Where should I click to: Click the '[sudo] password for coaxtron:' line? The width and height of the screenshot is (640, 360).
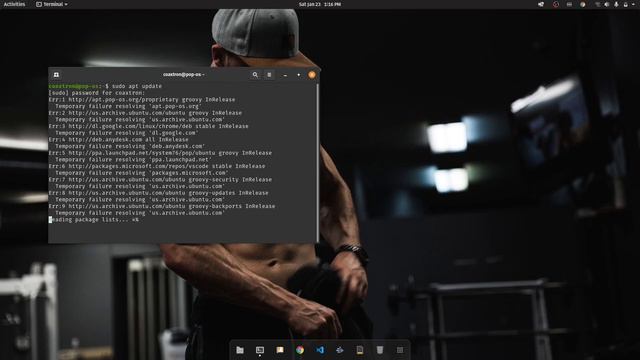pyautogui.click(x=97, y=93)
